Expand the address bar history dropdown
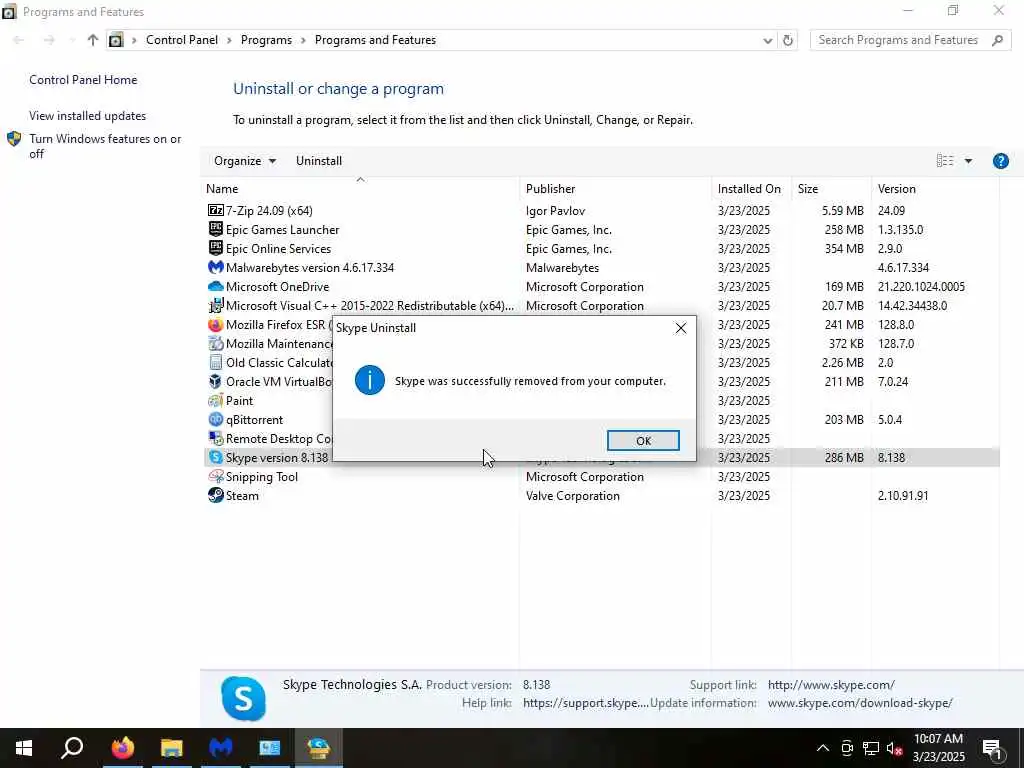Image resolution: width=1024 pixels, height=768 pixels. point(767,40)
